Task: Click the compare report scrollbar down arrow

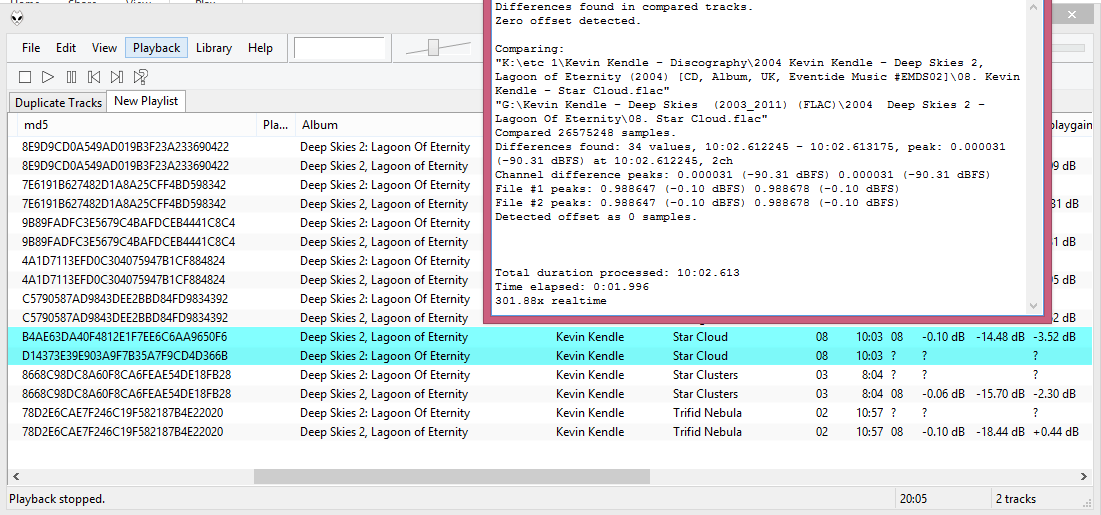Action: tap(1033, 306)
